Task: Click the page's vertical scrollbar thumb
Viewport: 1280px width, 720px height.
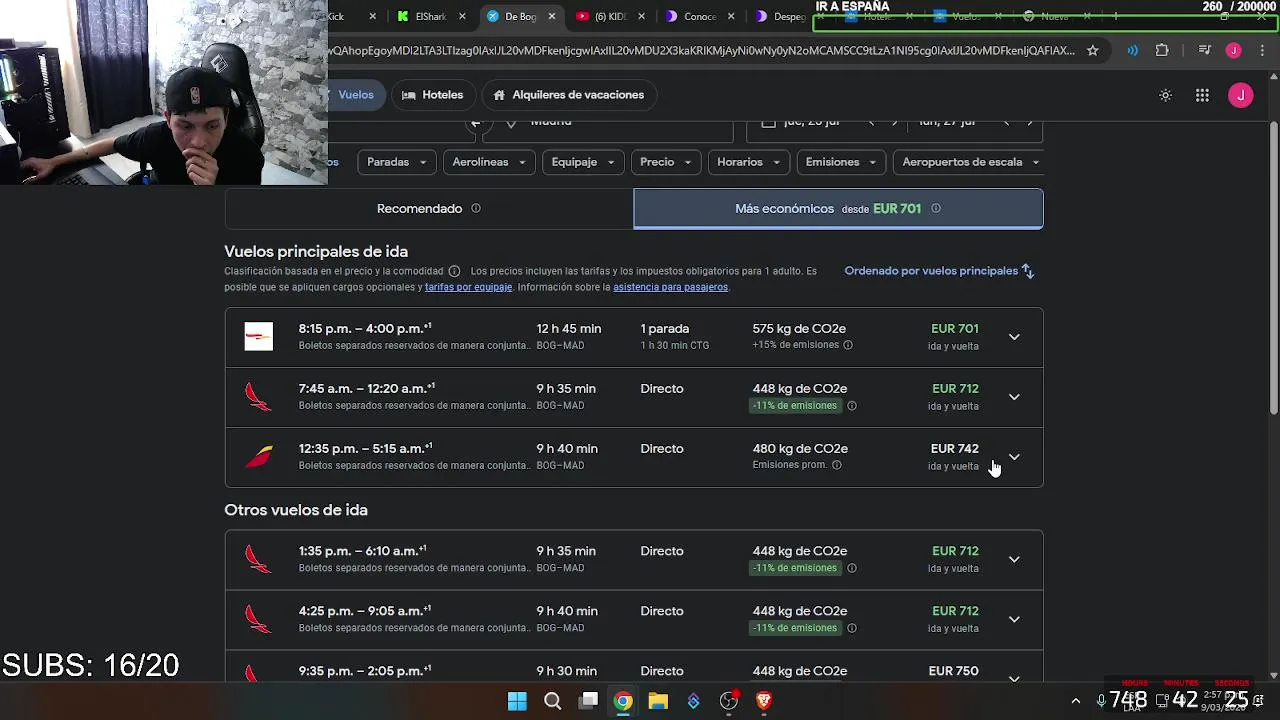Action: click(1273, 270)
